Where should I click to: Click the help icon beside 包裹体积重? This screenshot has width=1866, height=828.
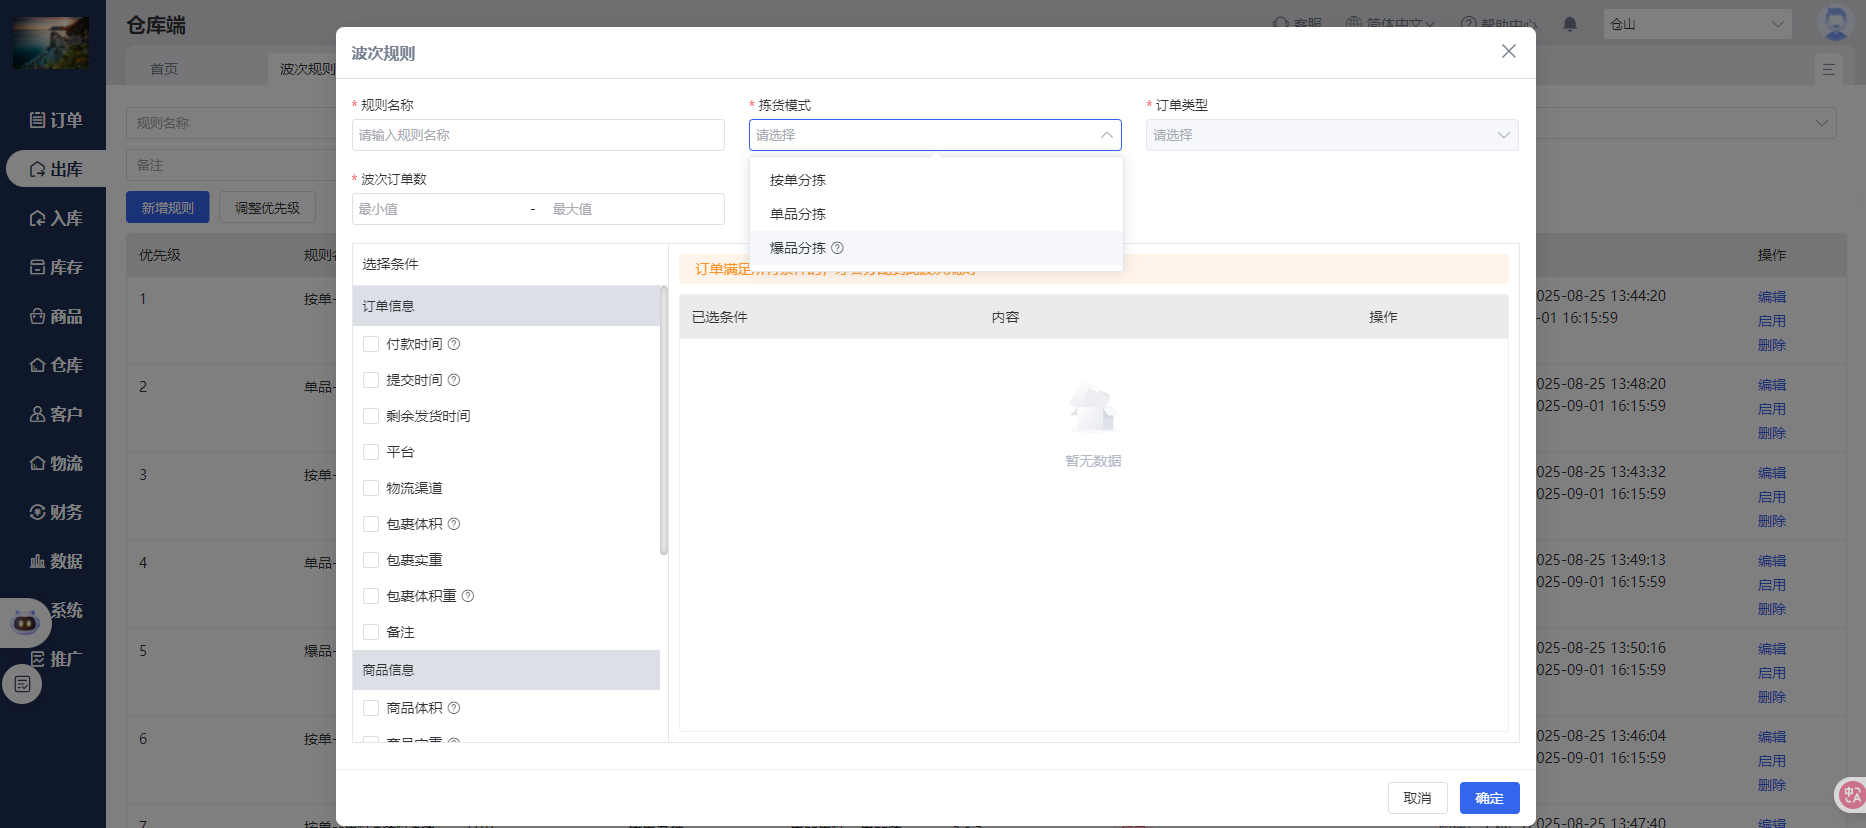(x=468, y=596)
